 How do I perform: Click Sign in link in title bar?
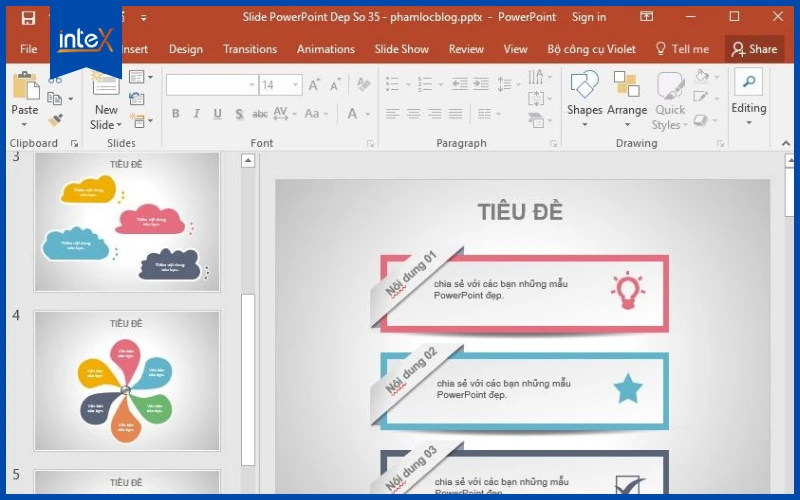(589, 17)
